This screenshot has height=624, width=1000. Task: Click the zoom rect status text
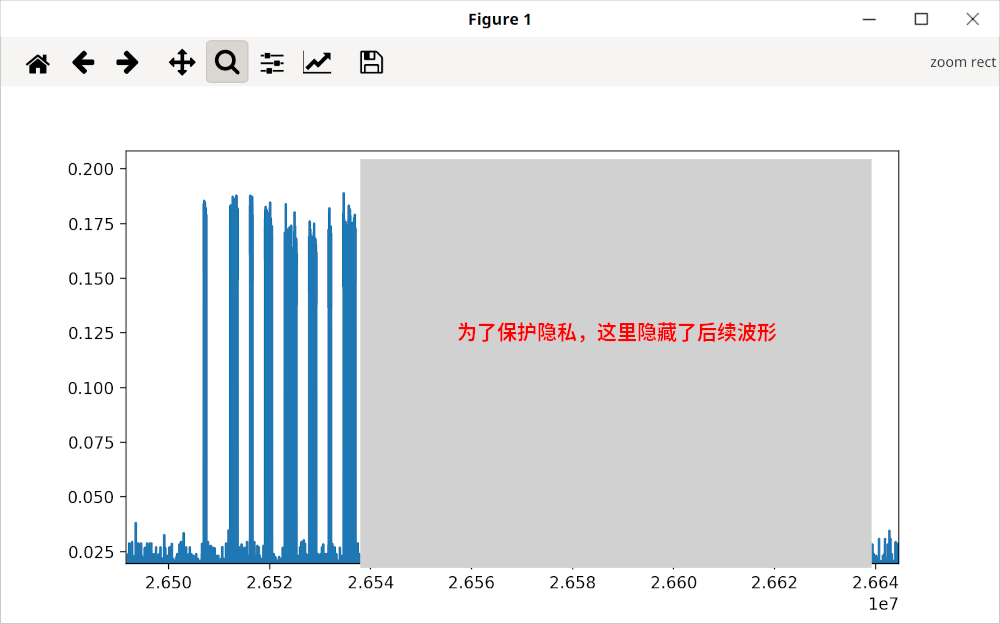(x=963, y=61)
